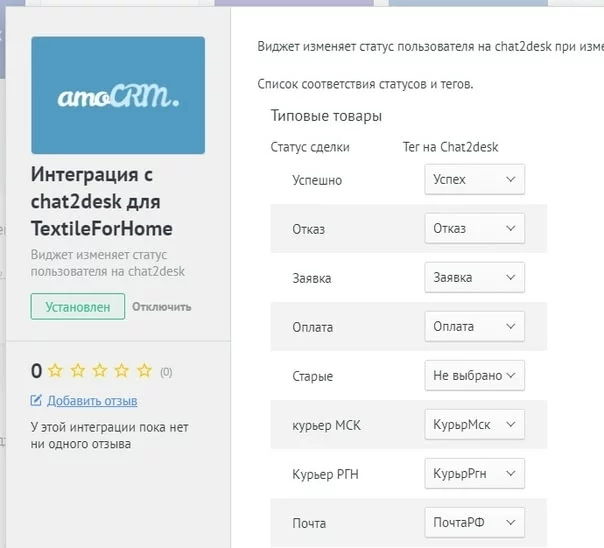This screenshot has width=604, height=548.
Task: Expand the Курьер РГН tag dropdown
Action: coord(474,474)
